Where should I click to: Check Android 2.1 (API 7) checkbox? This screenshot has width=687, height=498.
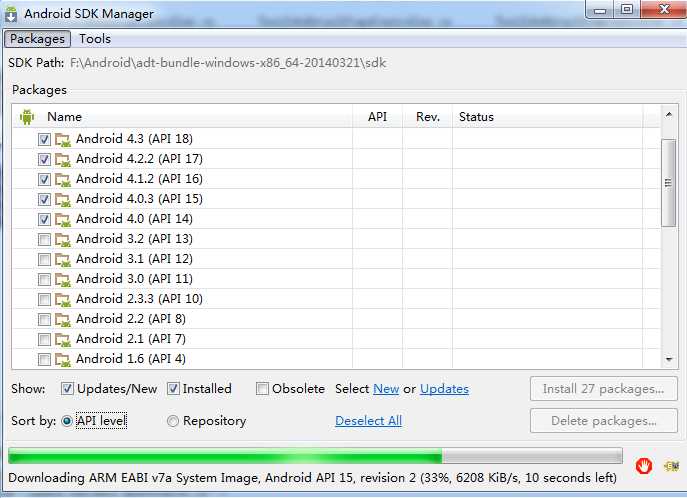(44, 339)
